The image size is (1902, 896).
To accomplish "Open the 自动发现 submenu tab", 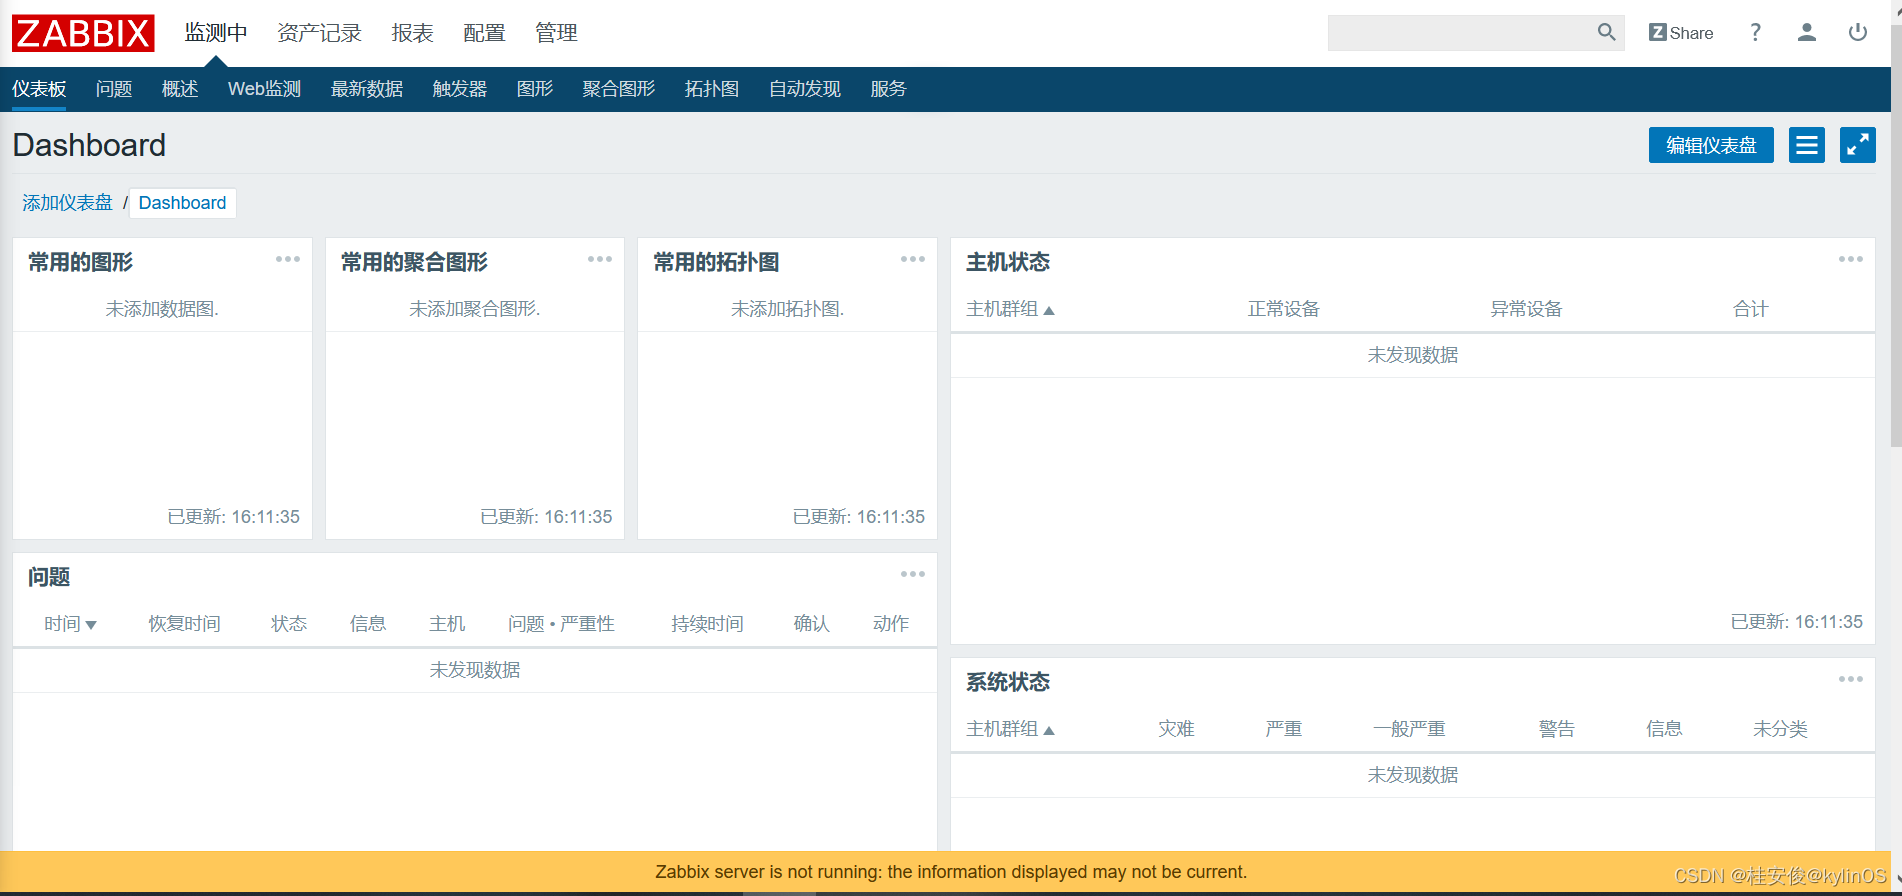I will pyautogui.click(x=805, y=89).
